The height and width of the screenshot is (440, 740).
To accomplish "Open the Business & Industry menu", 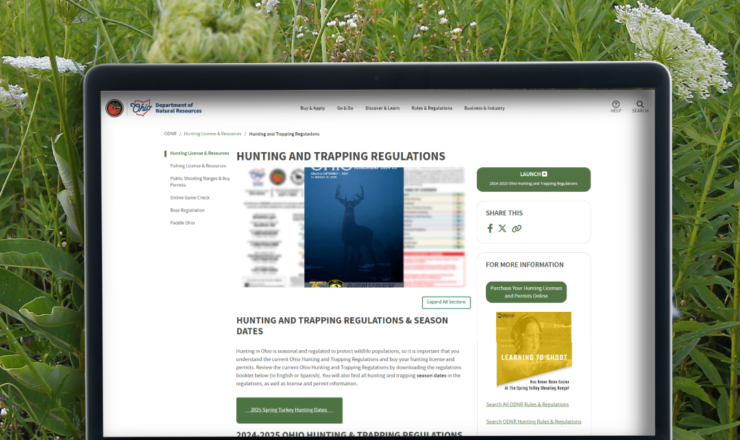I will (x=484, y=108).
